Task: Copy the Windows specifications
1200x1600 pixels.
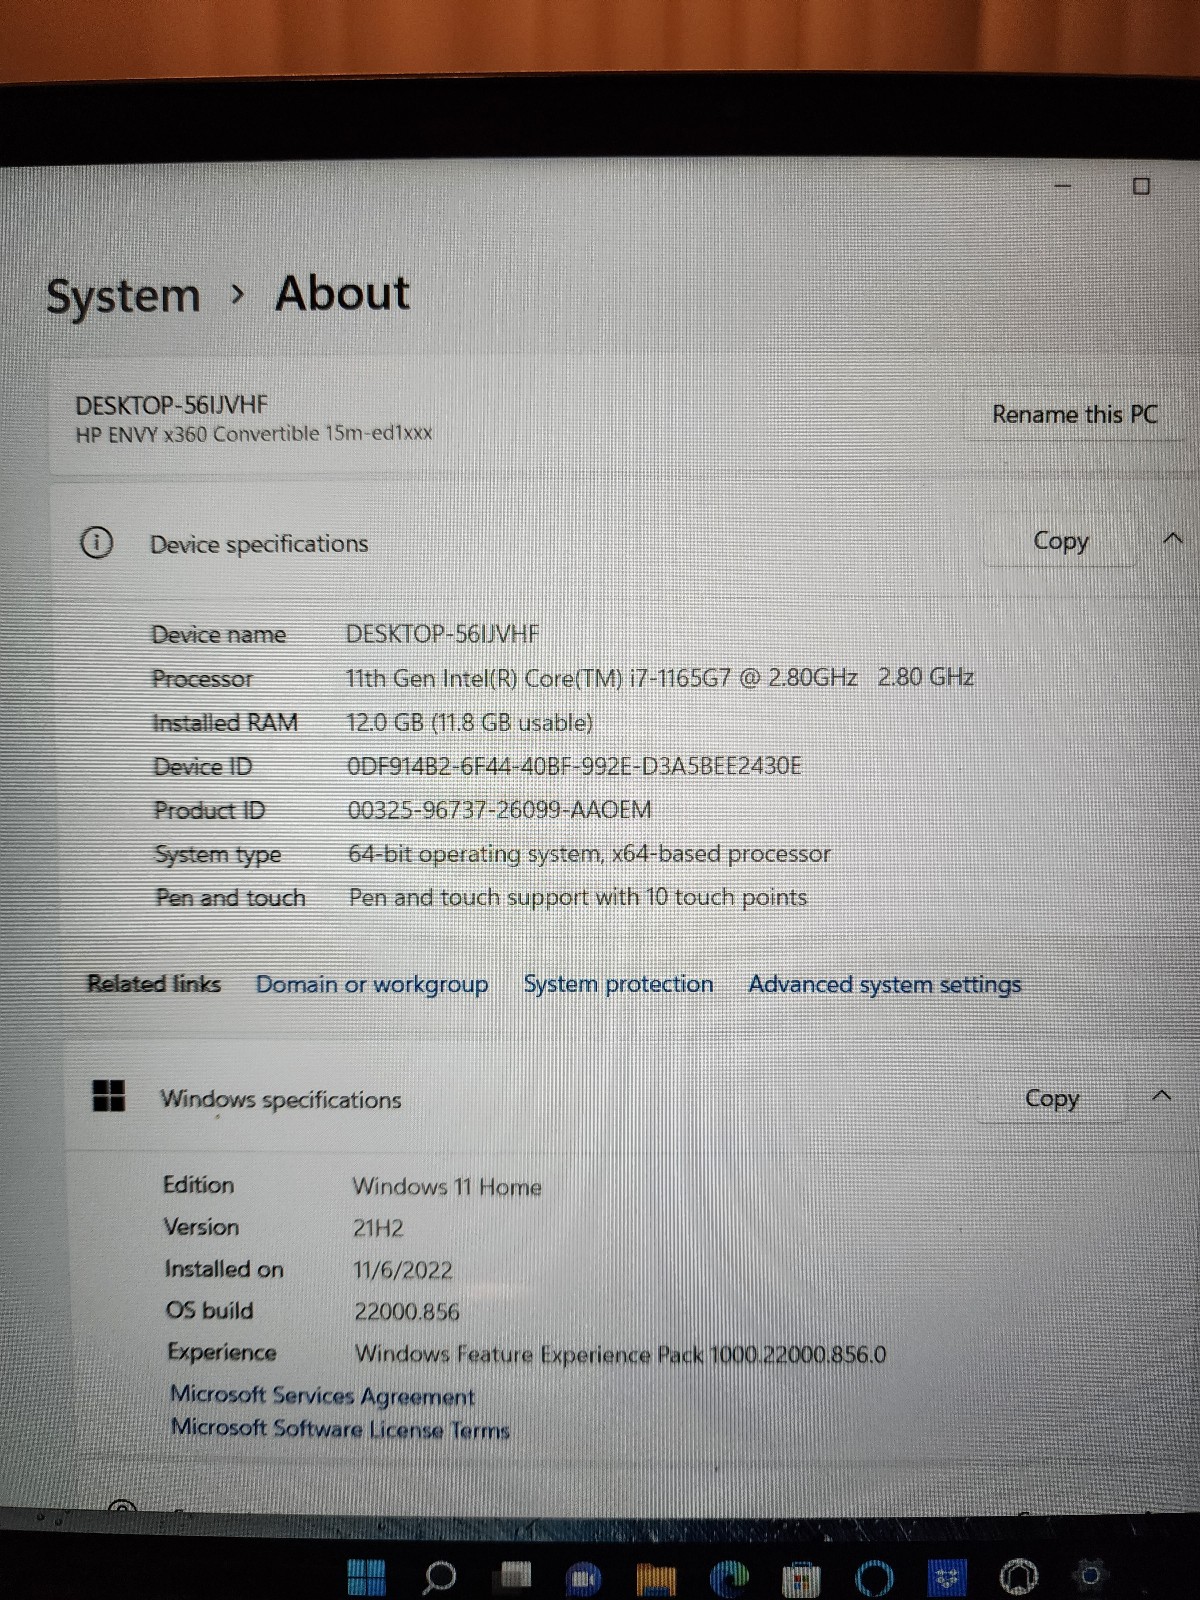Action: click(1052, 1098)
